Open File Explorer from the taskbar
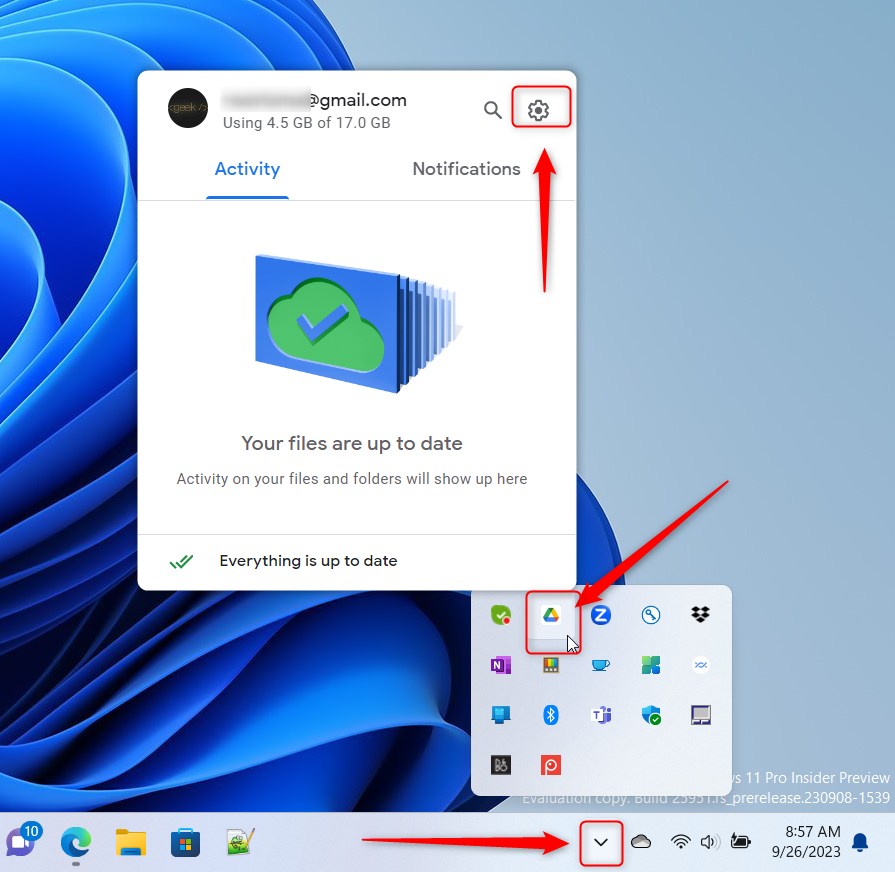Image resolution: width=895 pixels, height=872 pixels. 131,842
